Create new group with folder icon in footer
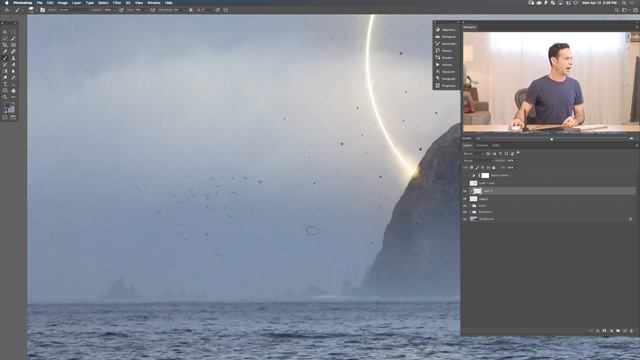Screen dimensions: 640x360 point(618,331)
